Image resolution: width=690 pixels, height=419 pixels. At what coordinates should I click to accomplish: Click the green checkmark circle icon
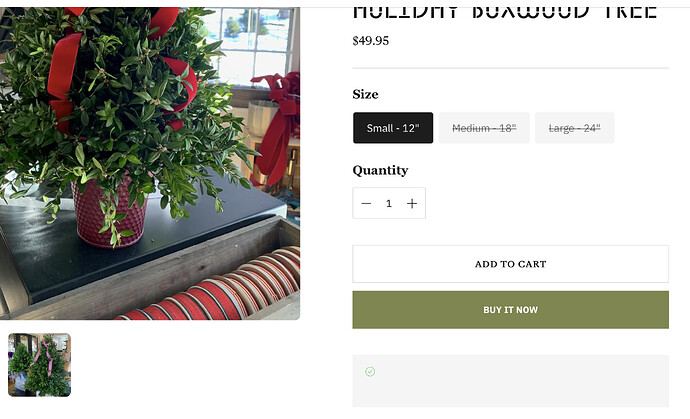pyautogui.click(x=370, y=372)
